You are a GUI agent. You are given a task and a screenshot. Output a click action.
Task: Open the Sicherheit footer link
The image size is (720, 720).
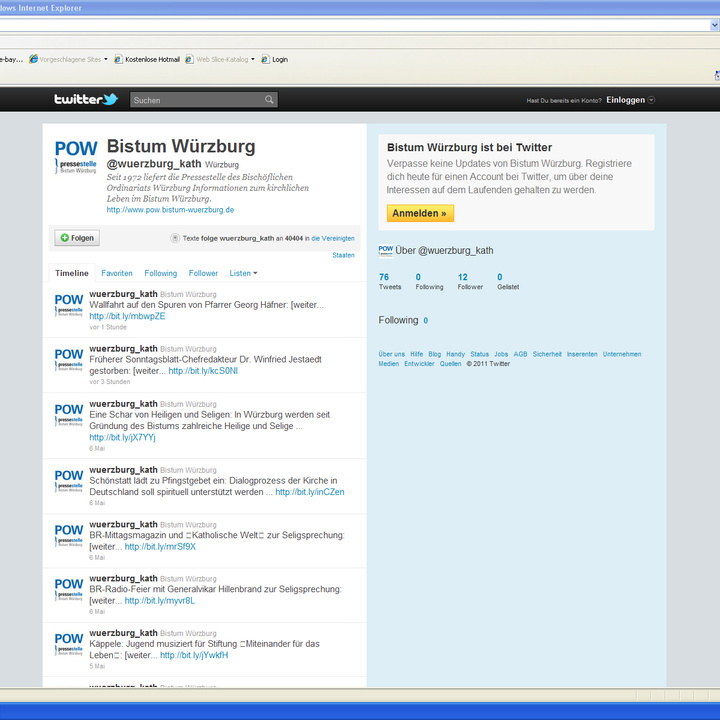tap(547, 354)
